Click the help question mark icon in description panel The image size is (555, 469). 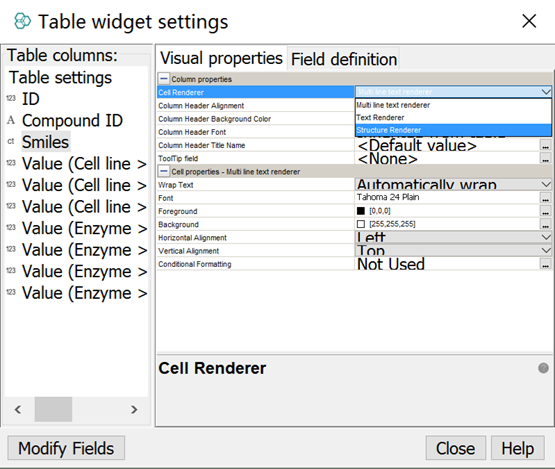click(543, 368)
